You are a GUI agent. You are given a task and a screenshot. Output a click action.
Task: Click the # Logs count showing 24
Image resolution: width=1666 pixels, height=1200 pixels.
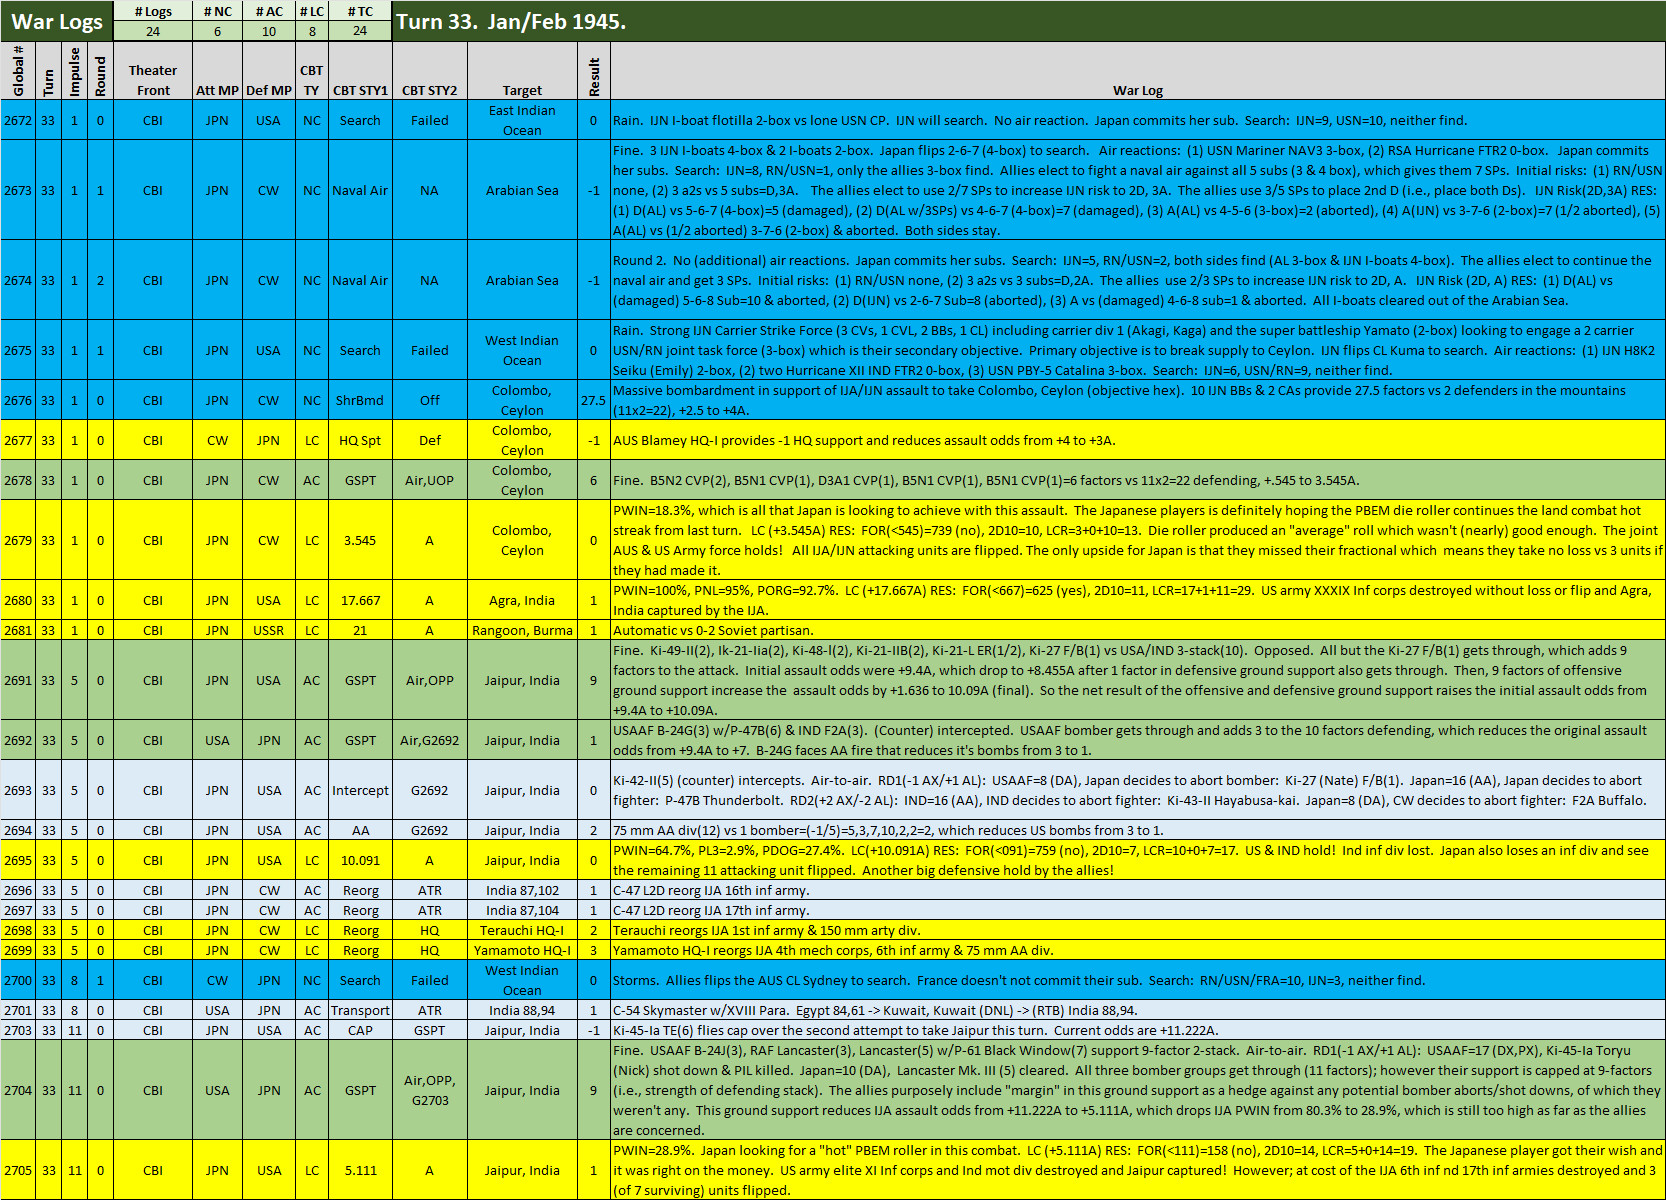click(155, 29)
